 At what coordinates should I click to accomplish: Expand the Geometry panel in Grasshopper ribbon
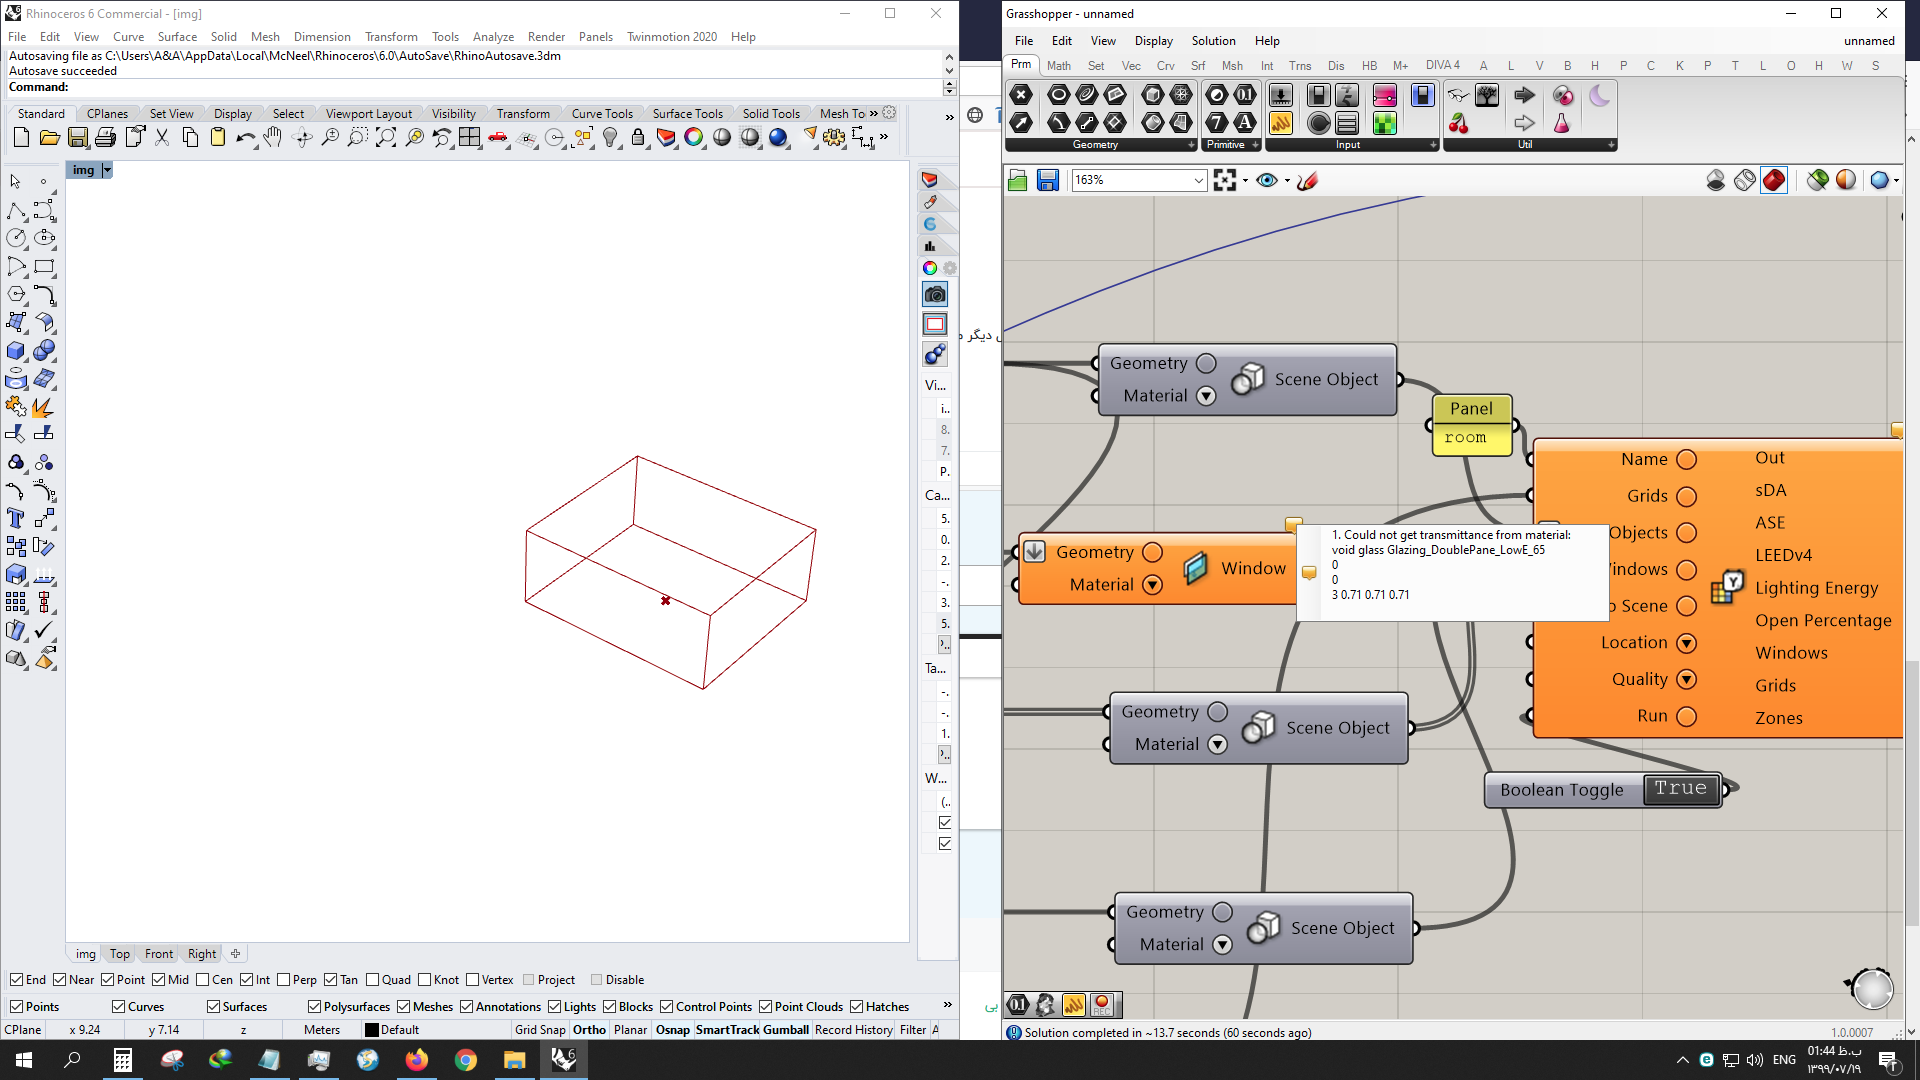point(1191,145)
